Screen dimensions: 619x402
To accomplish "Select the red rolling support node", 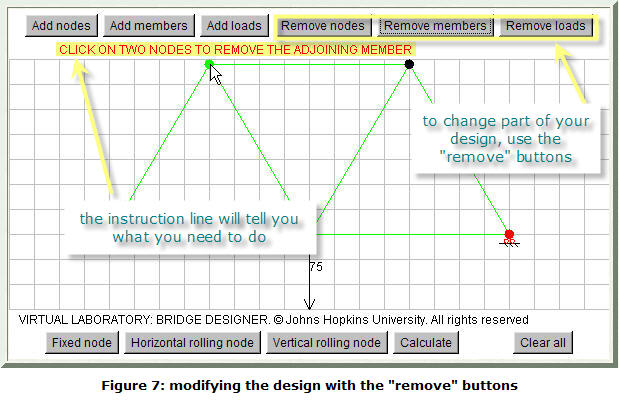I will coord(509,237).
